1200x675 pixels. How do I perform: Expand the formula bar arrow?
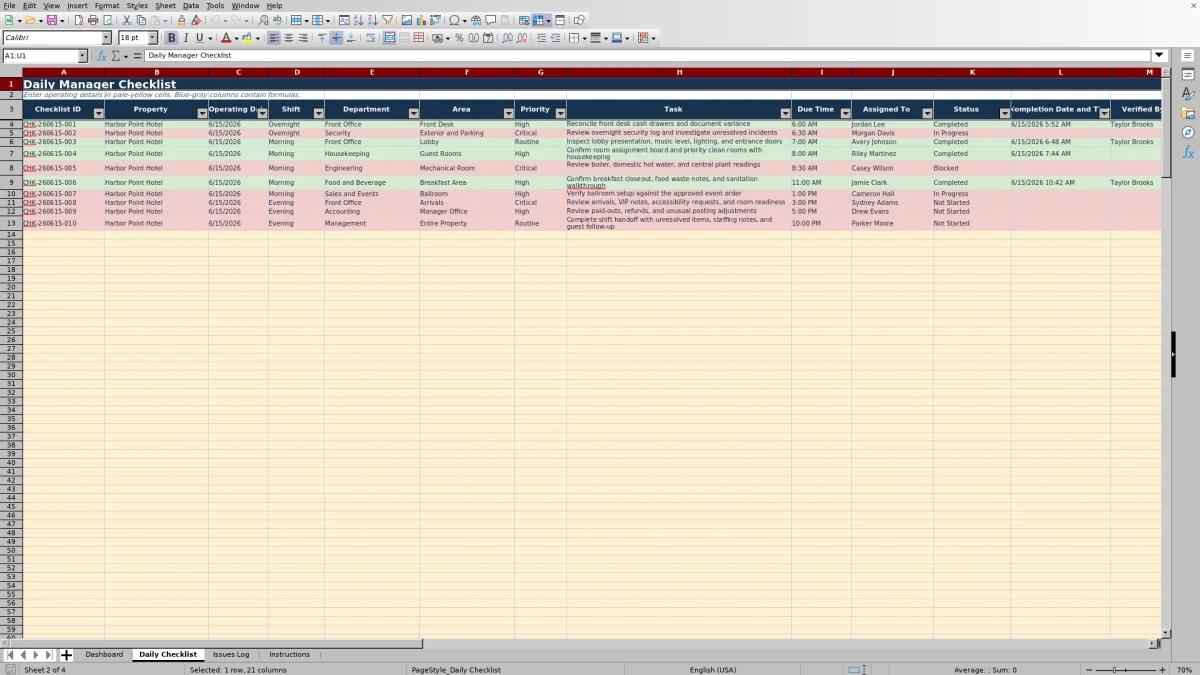(1160, 56)
